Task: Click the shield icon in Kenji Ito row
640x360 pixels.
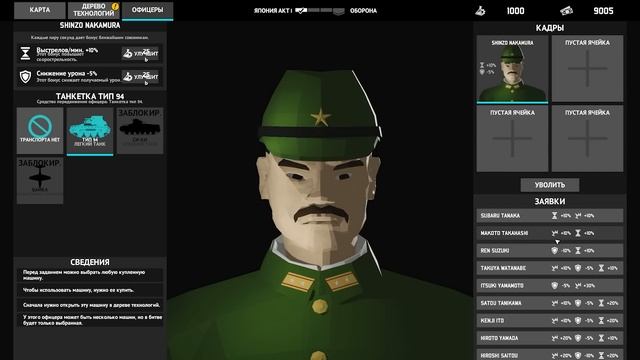Action: 578,321
